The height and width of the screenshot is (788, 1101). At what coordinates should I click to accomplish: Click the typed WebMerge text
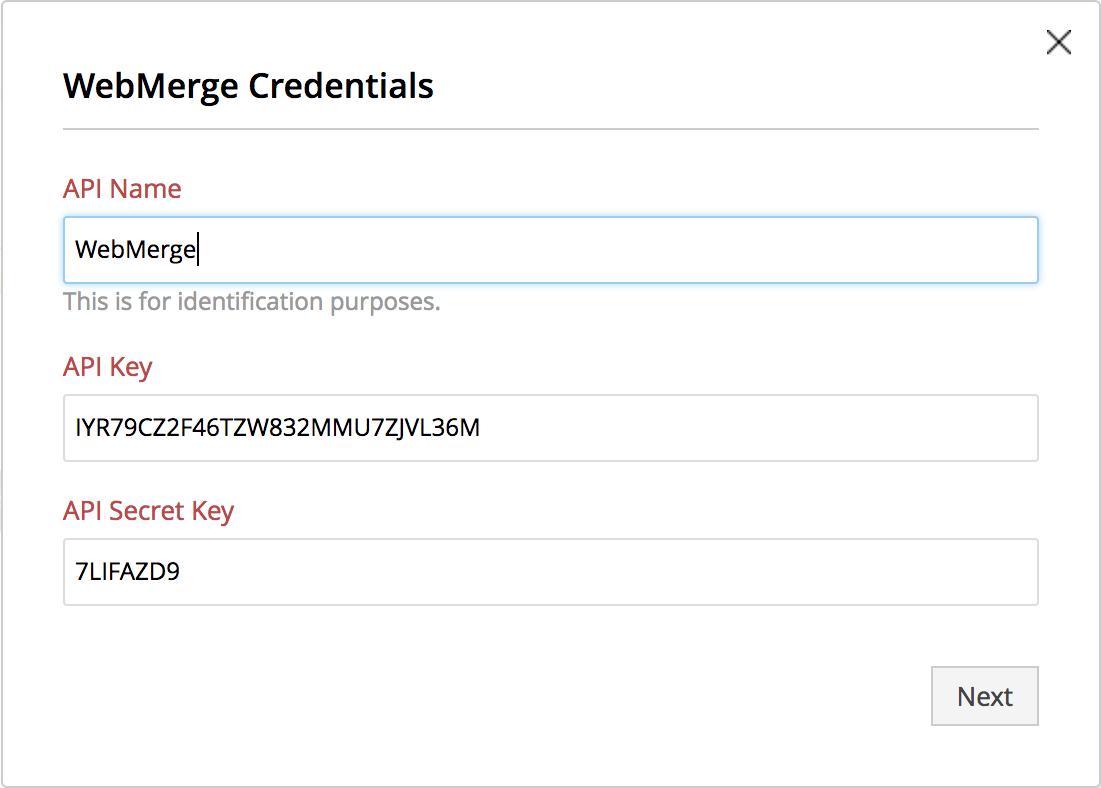click(x=135, y=250)
